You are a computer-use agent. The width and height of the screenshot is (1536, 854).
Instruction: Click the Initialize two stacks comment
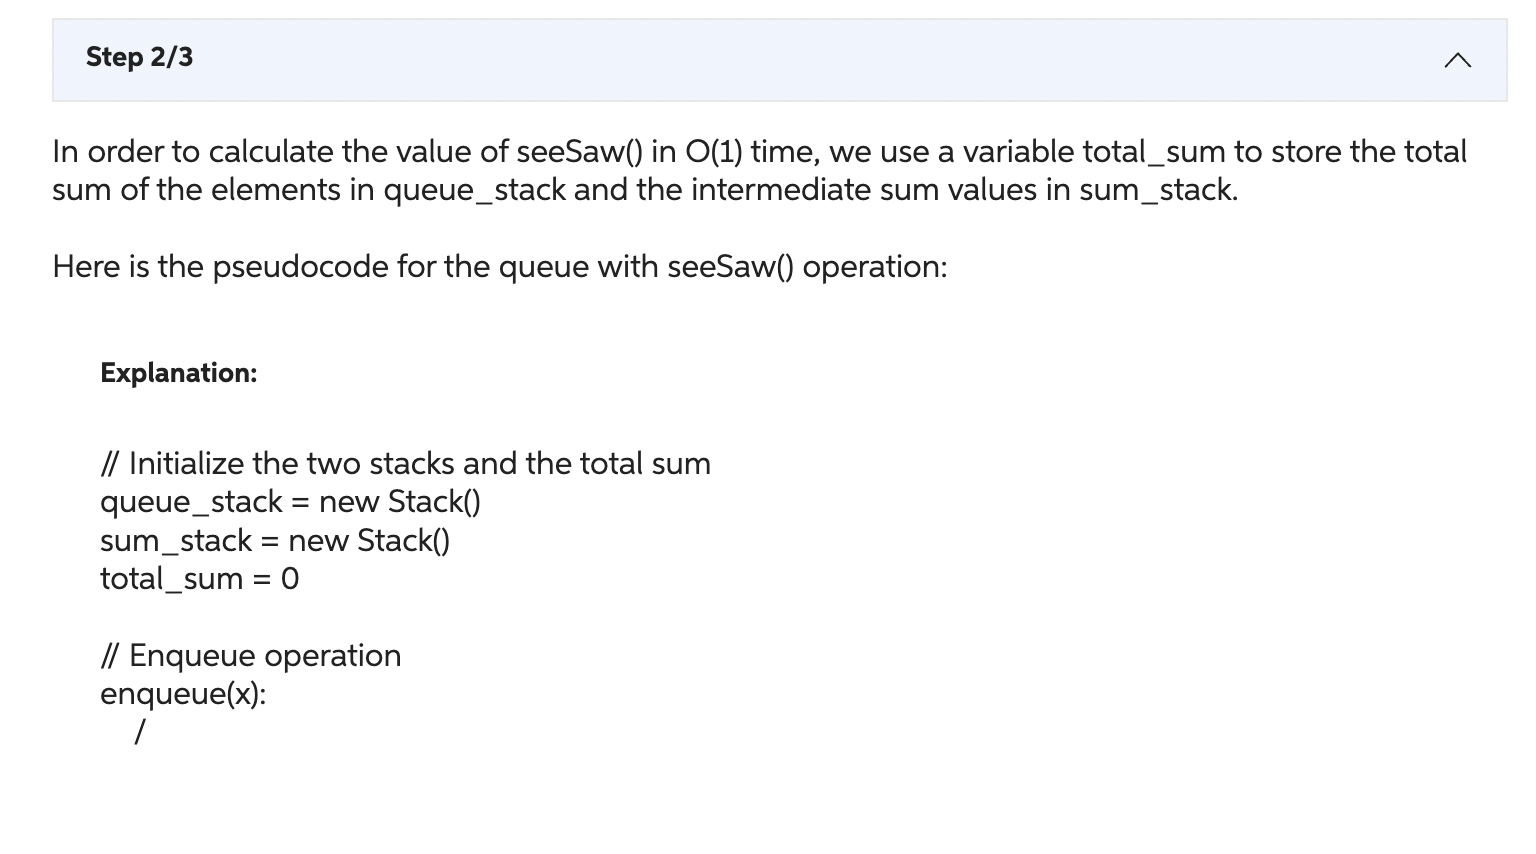pos(405,463)
